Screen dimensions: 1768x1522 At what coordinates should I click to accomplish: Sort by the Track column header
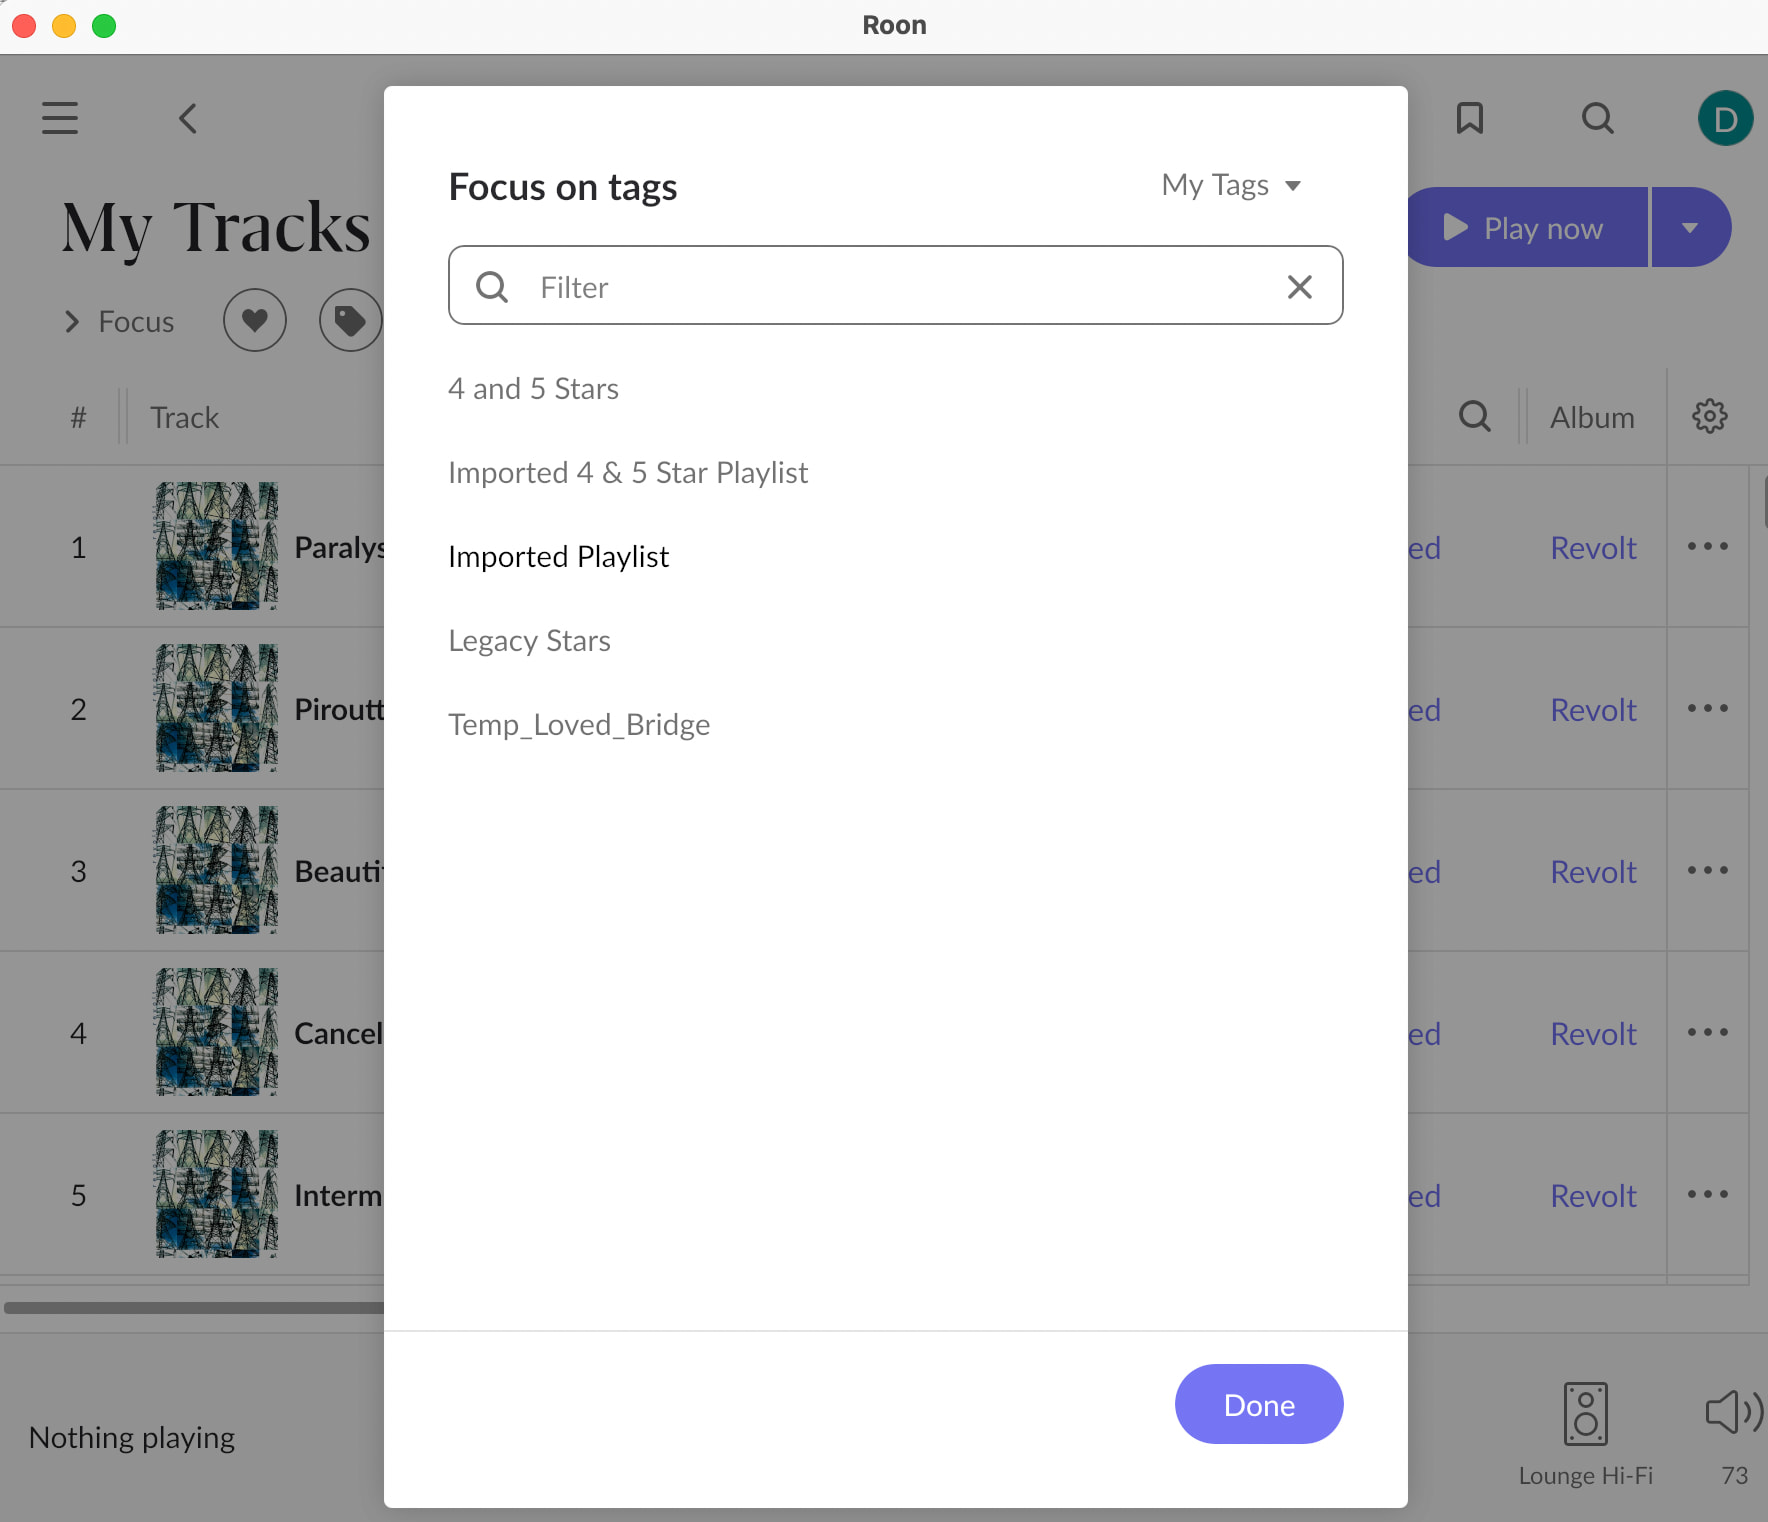coord(184,417)
